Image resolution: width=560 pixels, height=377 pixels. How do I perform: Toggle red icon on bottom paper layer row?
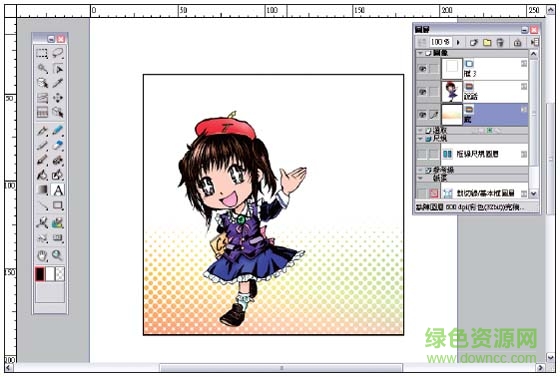(434, 193)
